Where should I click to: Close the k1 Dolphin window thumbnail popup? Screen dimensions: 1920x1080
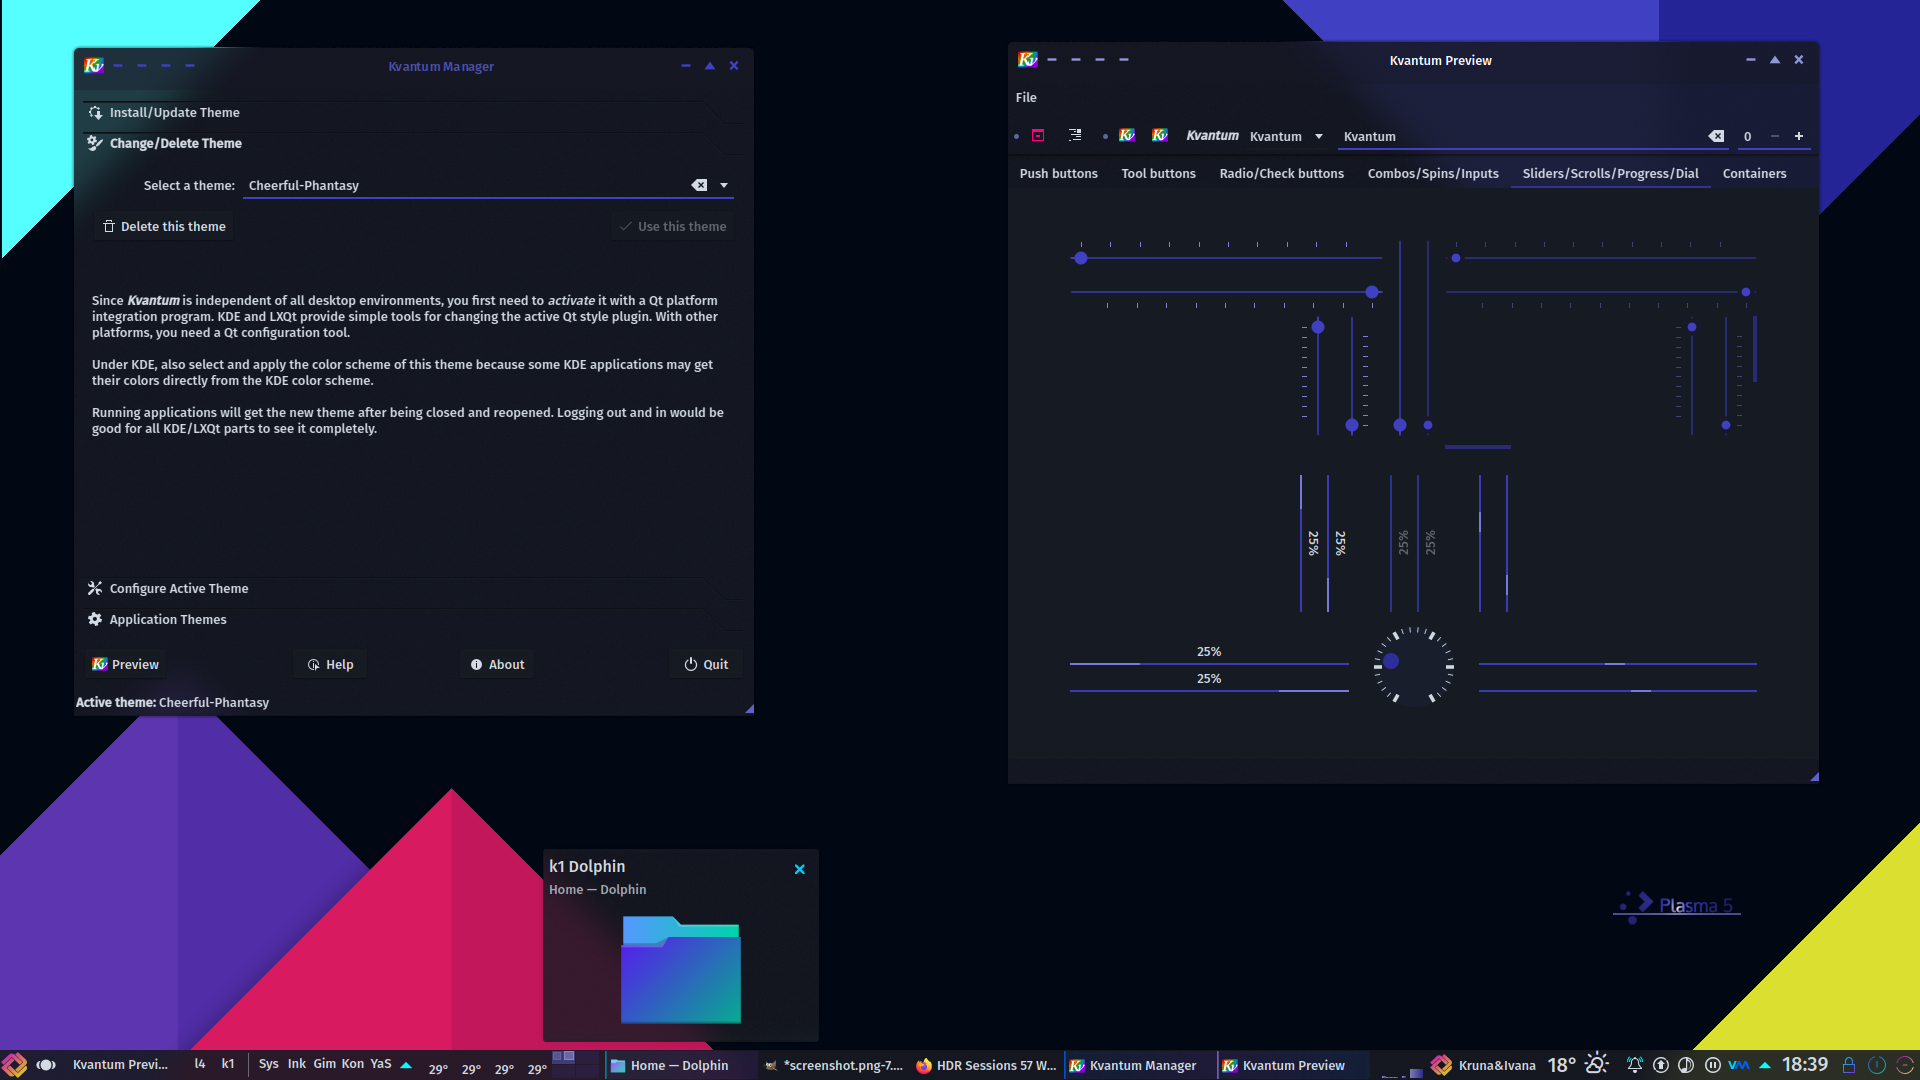click(x=800, y=869)
